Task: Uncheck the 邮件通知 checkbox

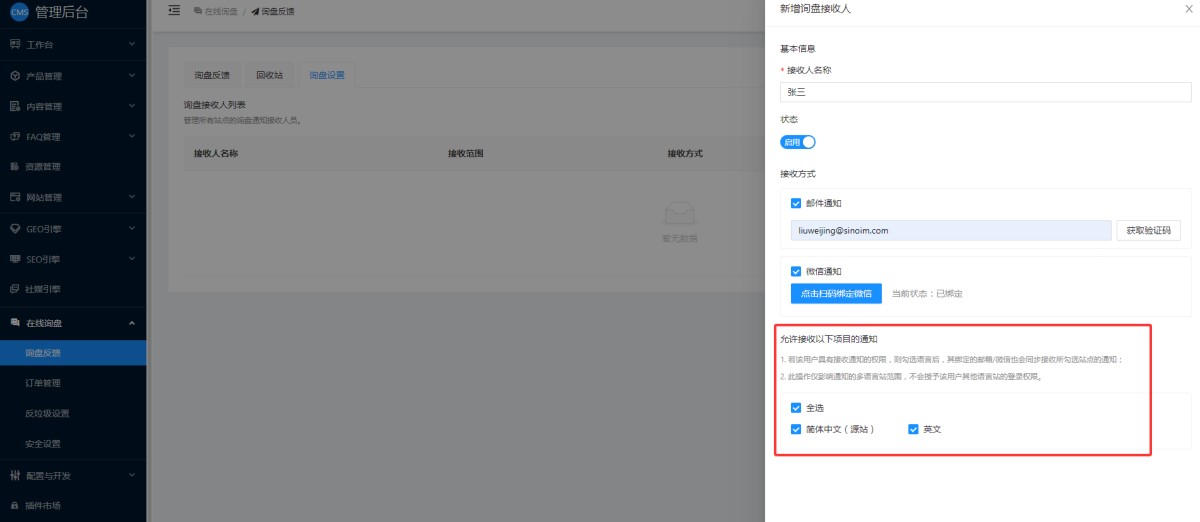Action: [x=796, y=203]
